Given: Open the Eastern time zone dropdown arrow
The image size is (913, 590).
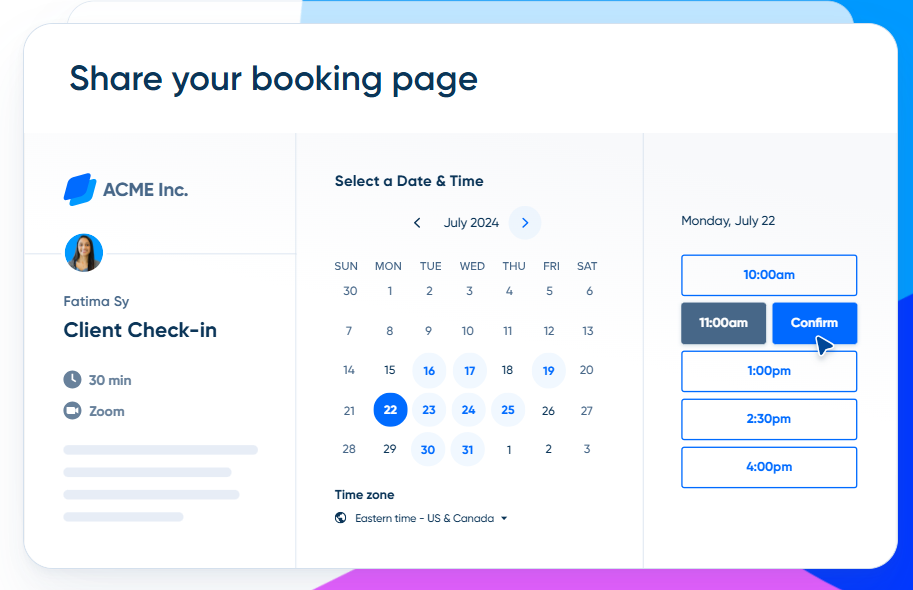Looking at the screenshot, I should pyautogui.click(x=504, y=518).
